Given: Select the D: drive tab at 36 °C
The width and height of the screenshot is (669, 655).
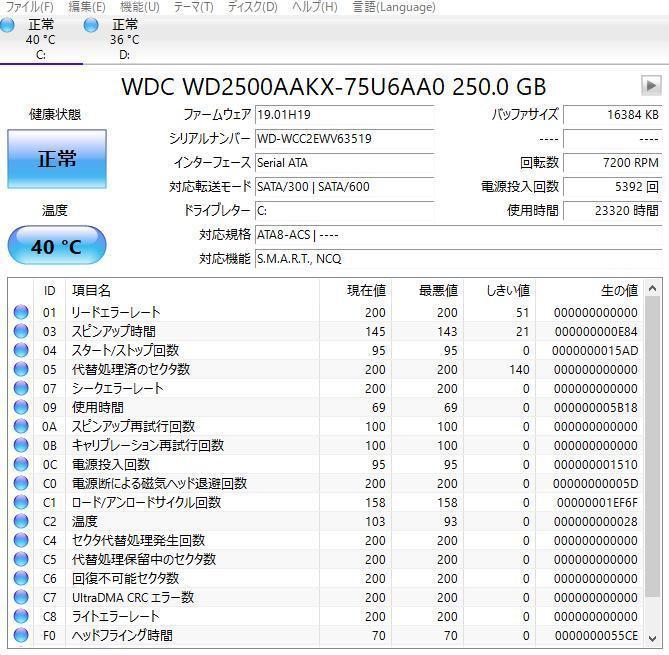Looking at the screenshot, I should pos(125,39).
